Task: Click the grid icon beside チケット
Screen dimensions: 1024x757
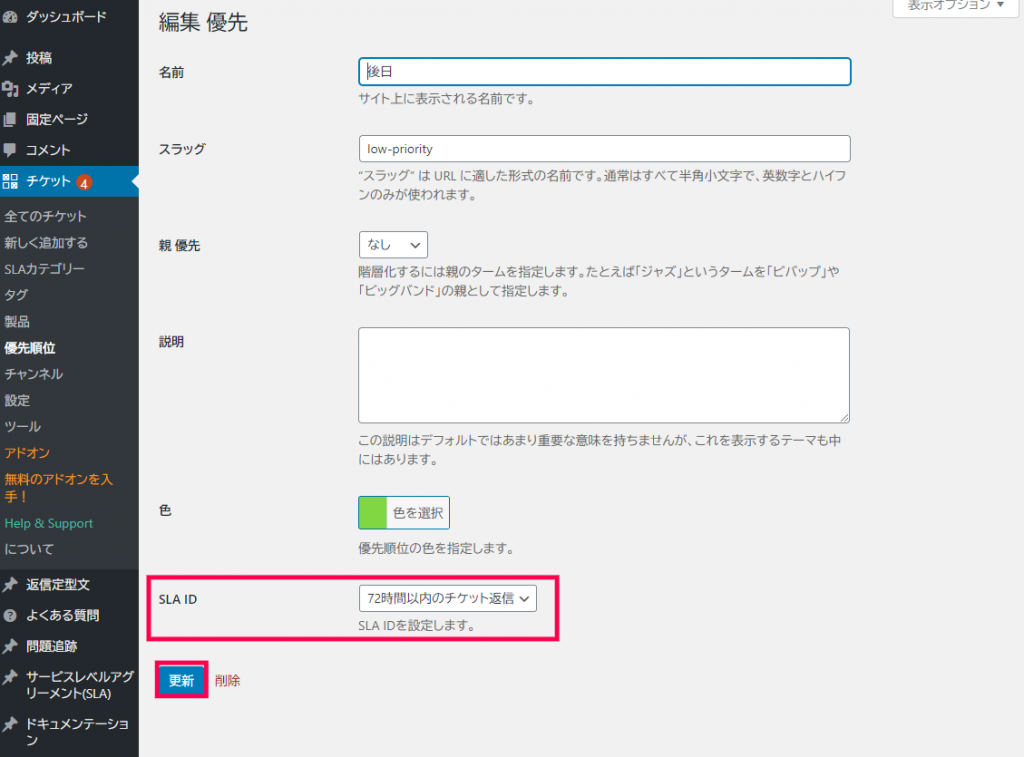Action: pos(10,181)
